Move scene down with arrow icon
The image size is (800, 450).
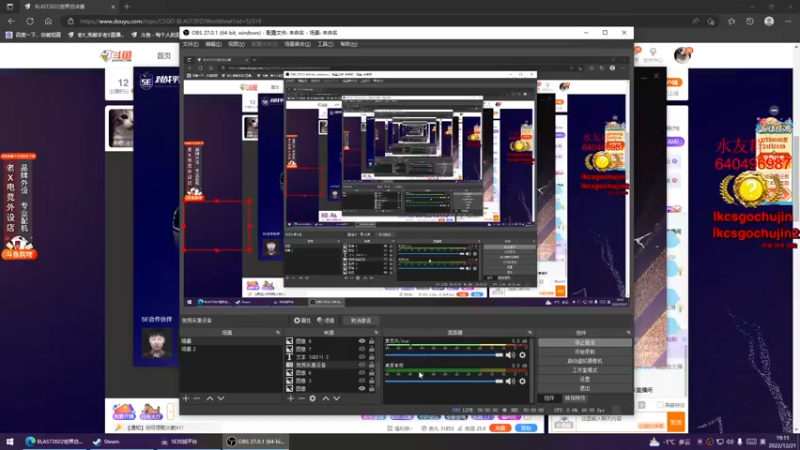coord(221,398)
